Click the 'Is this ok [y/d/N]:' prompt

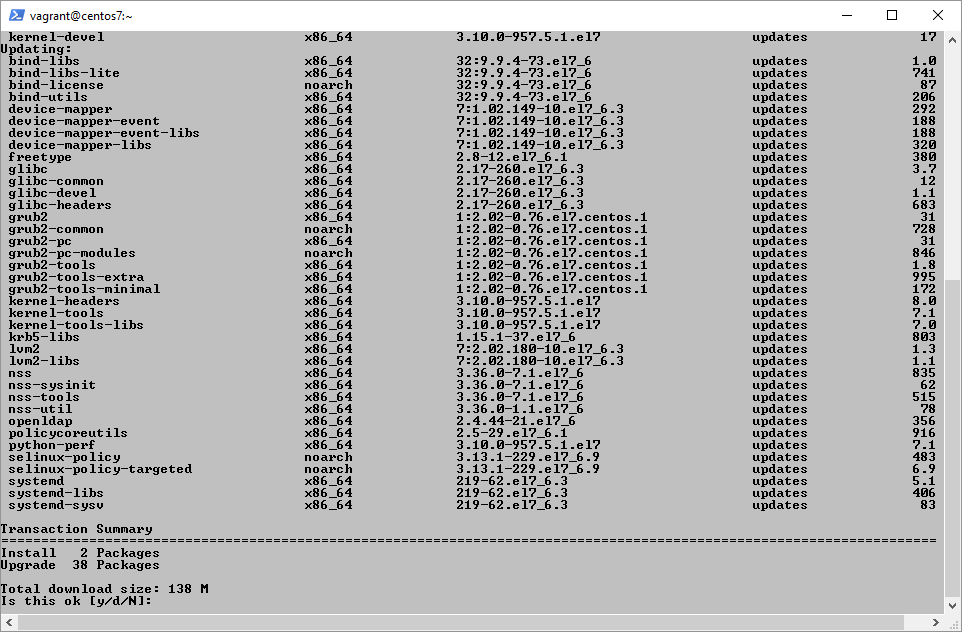click(x=76, y=601)
